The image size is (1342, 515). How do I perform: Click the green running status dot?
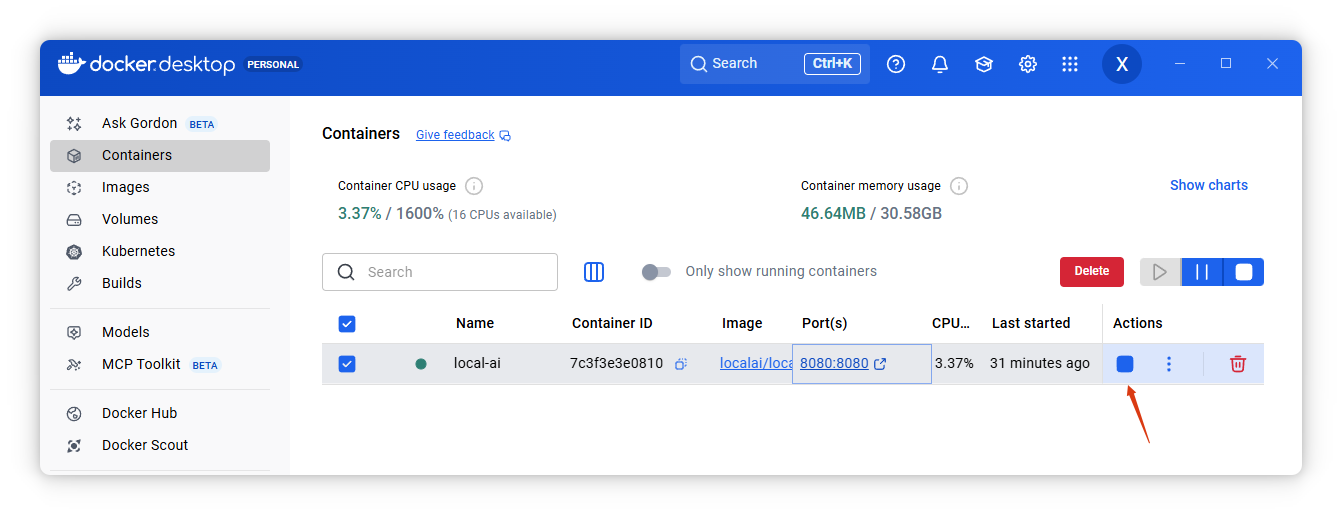(421, 364)
